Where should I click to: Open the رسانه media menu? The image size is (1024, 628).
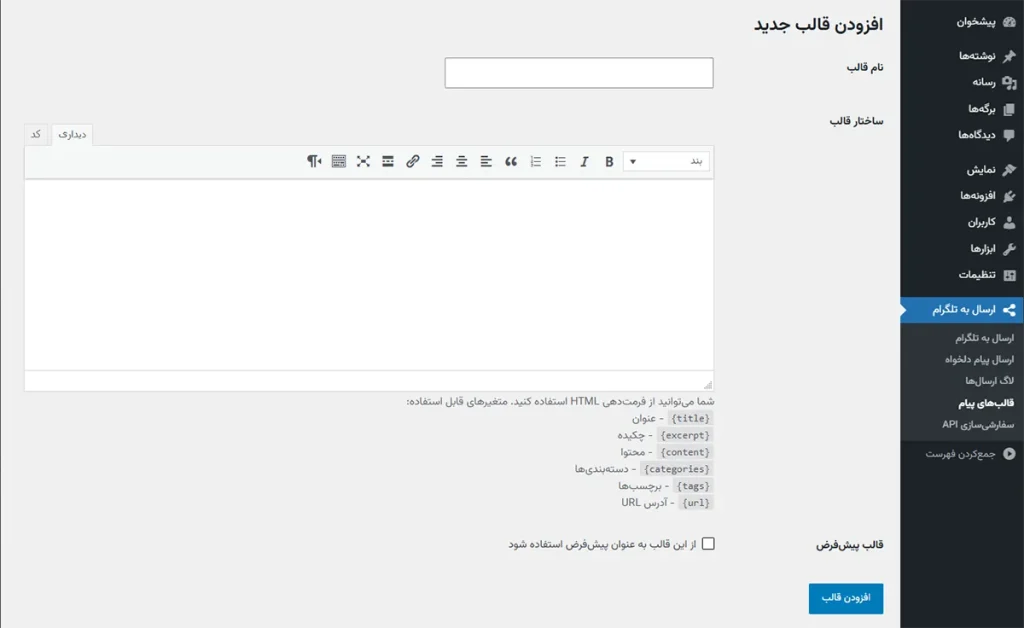[x=962, y=82]
